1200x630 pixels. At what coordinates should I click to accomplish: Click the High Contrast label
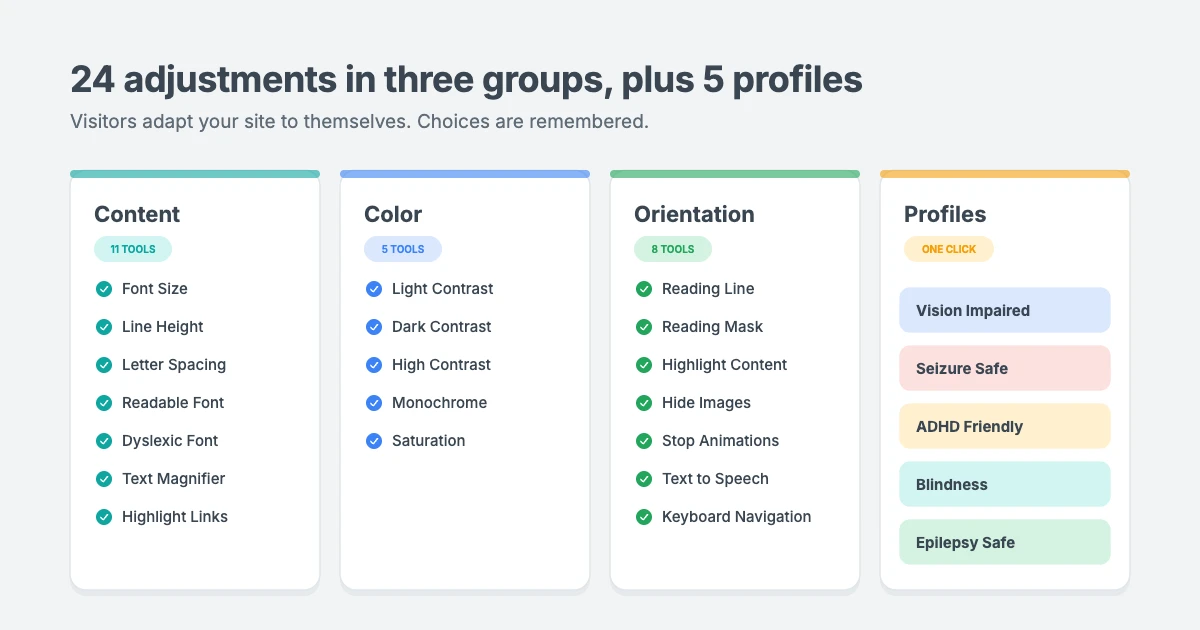(x=442, y=365)
